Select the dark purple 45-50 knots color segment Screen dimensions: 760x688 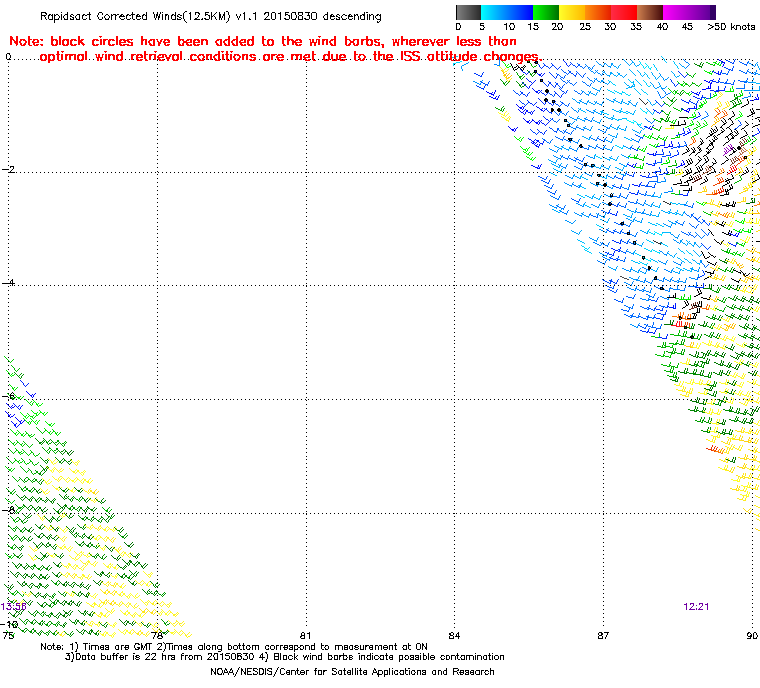tap(702, 12)
